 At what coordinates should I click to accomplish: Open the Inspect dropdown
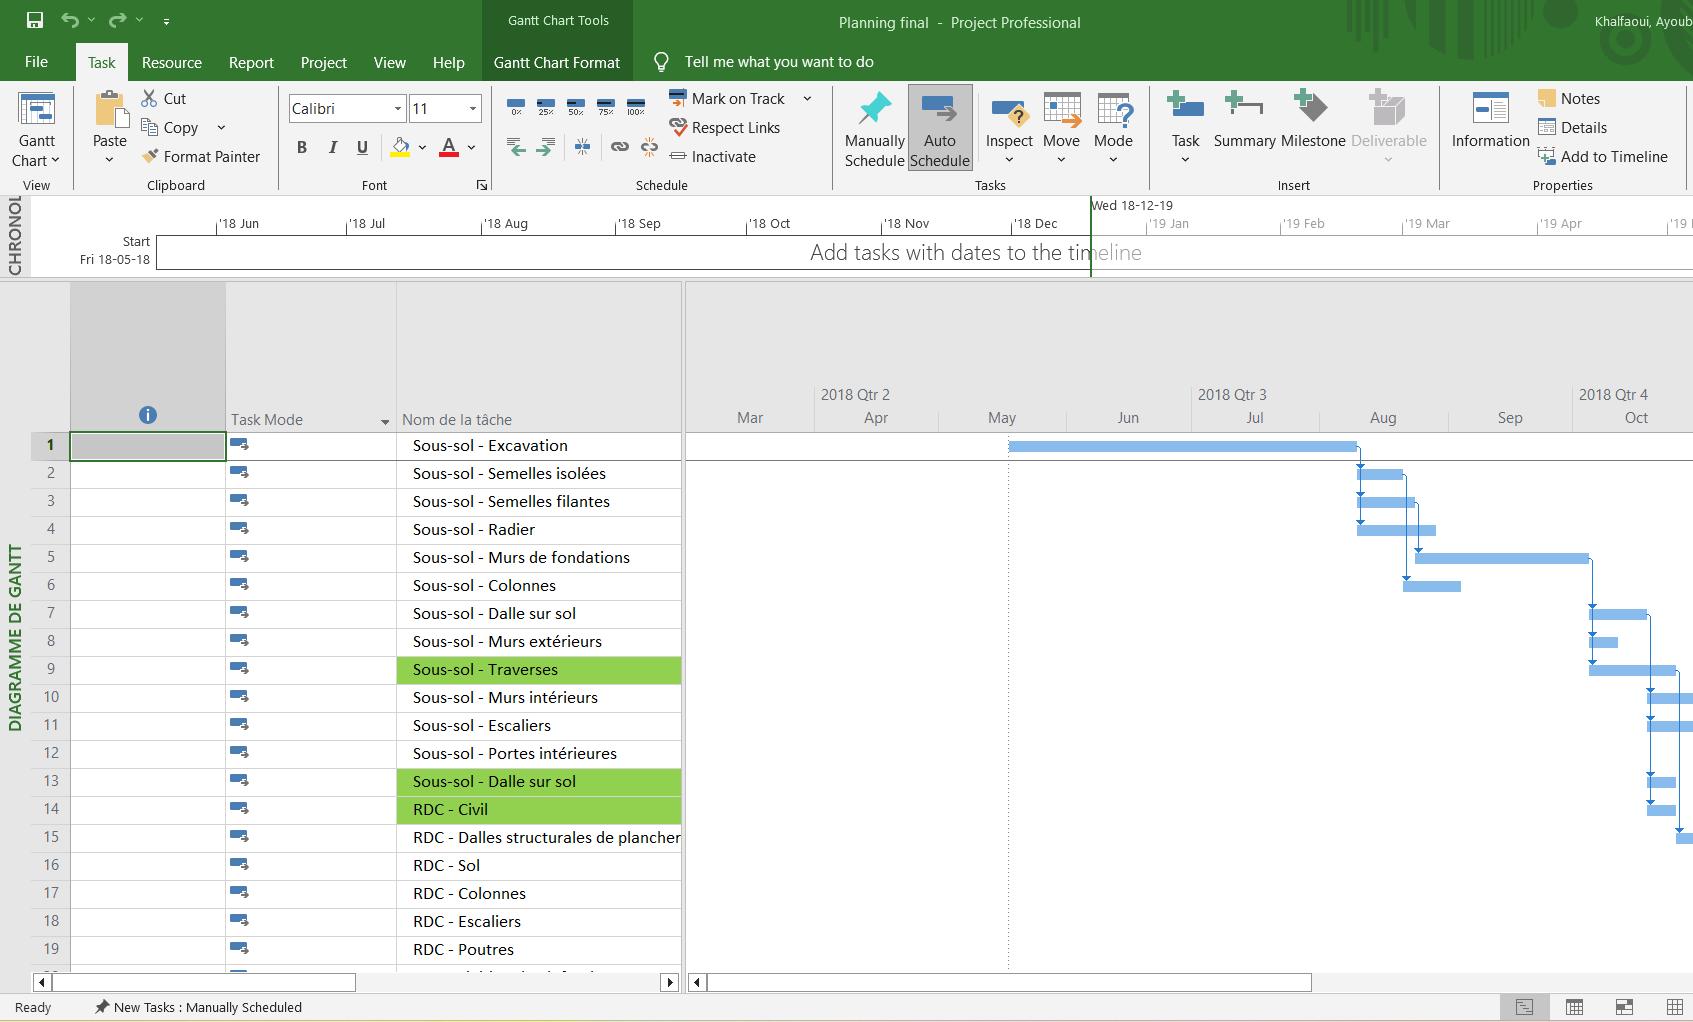pos(1009,130)
